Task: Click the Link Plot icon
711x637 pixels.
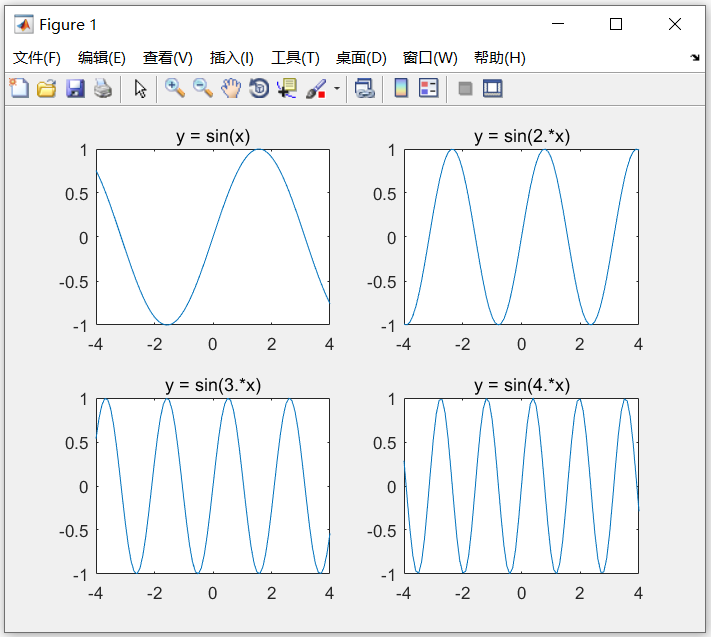Action: tap(365, 88)
